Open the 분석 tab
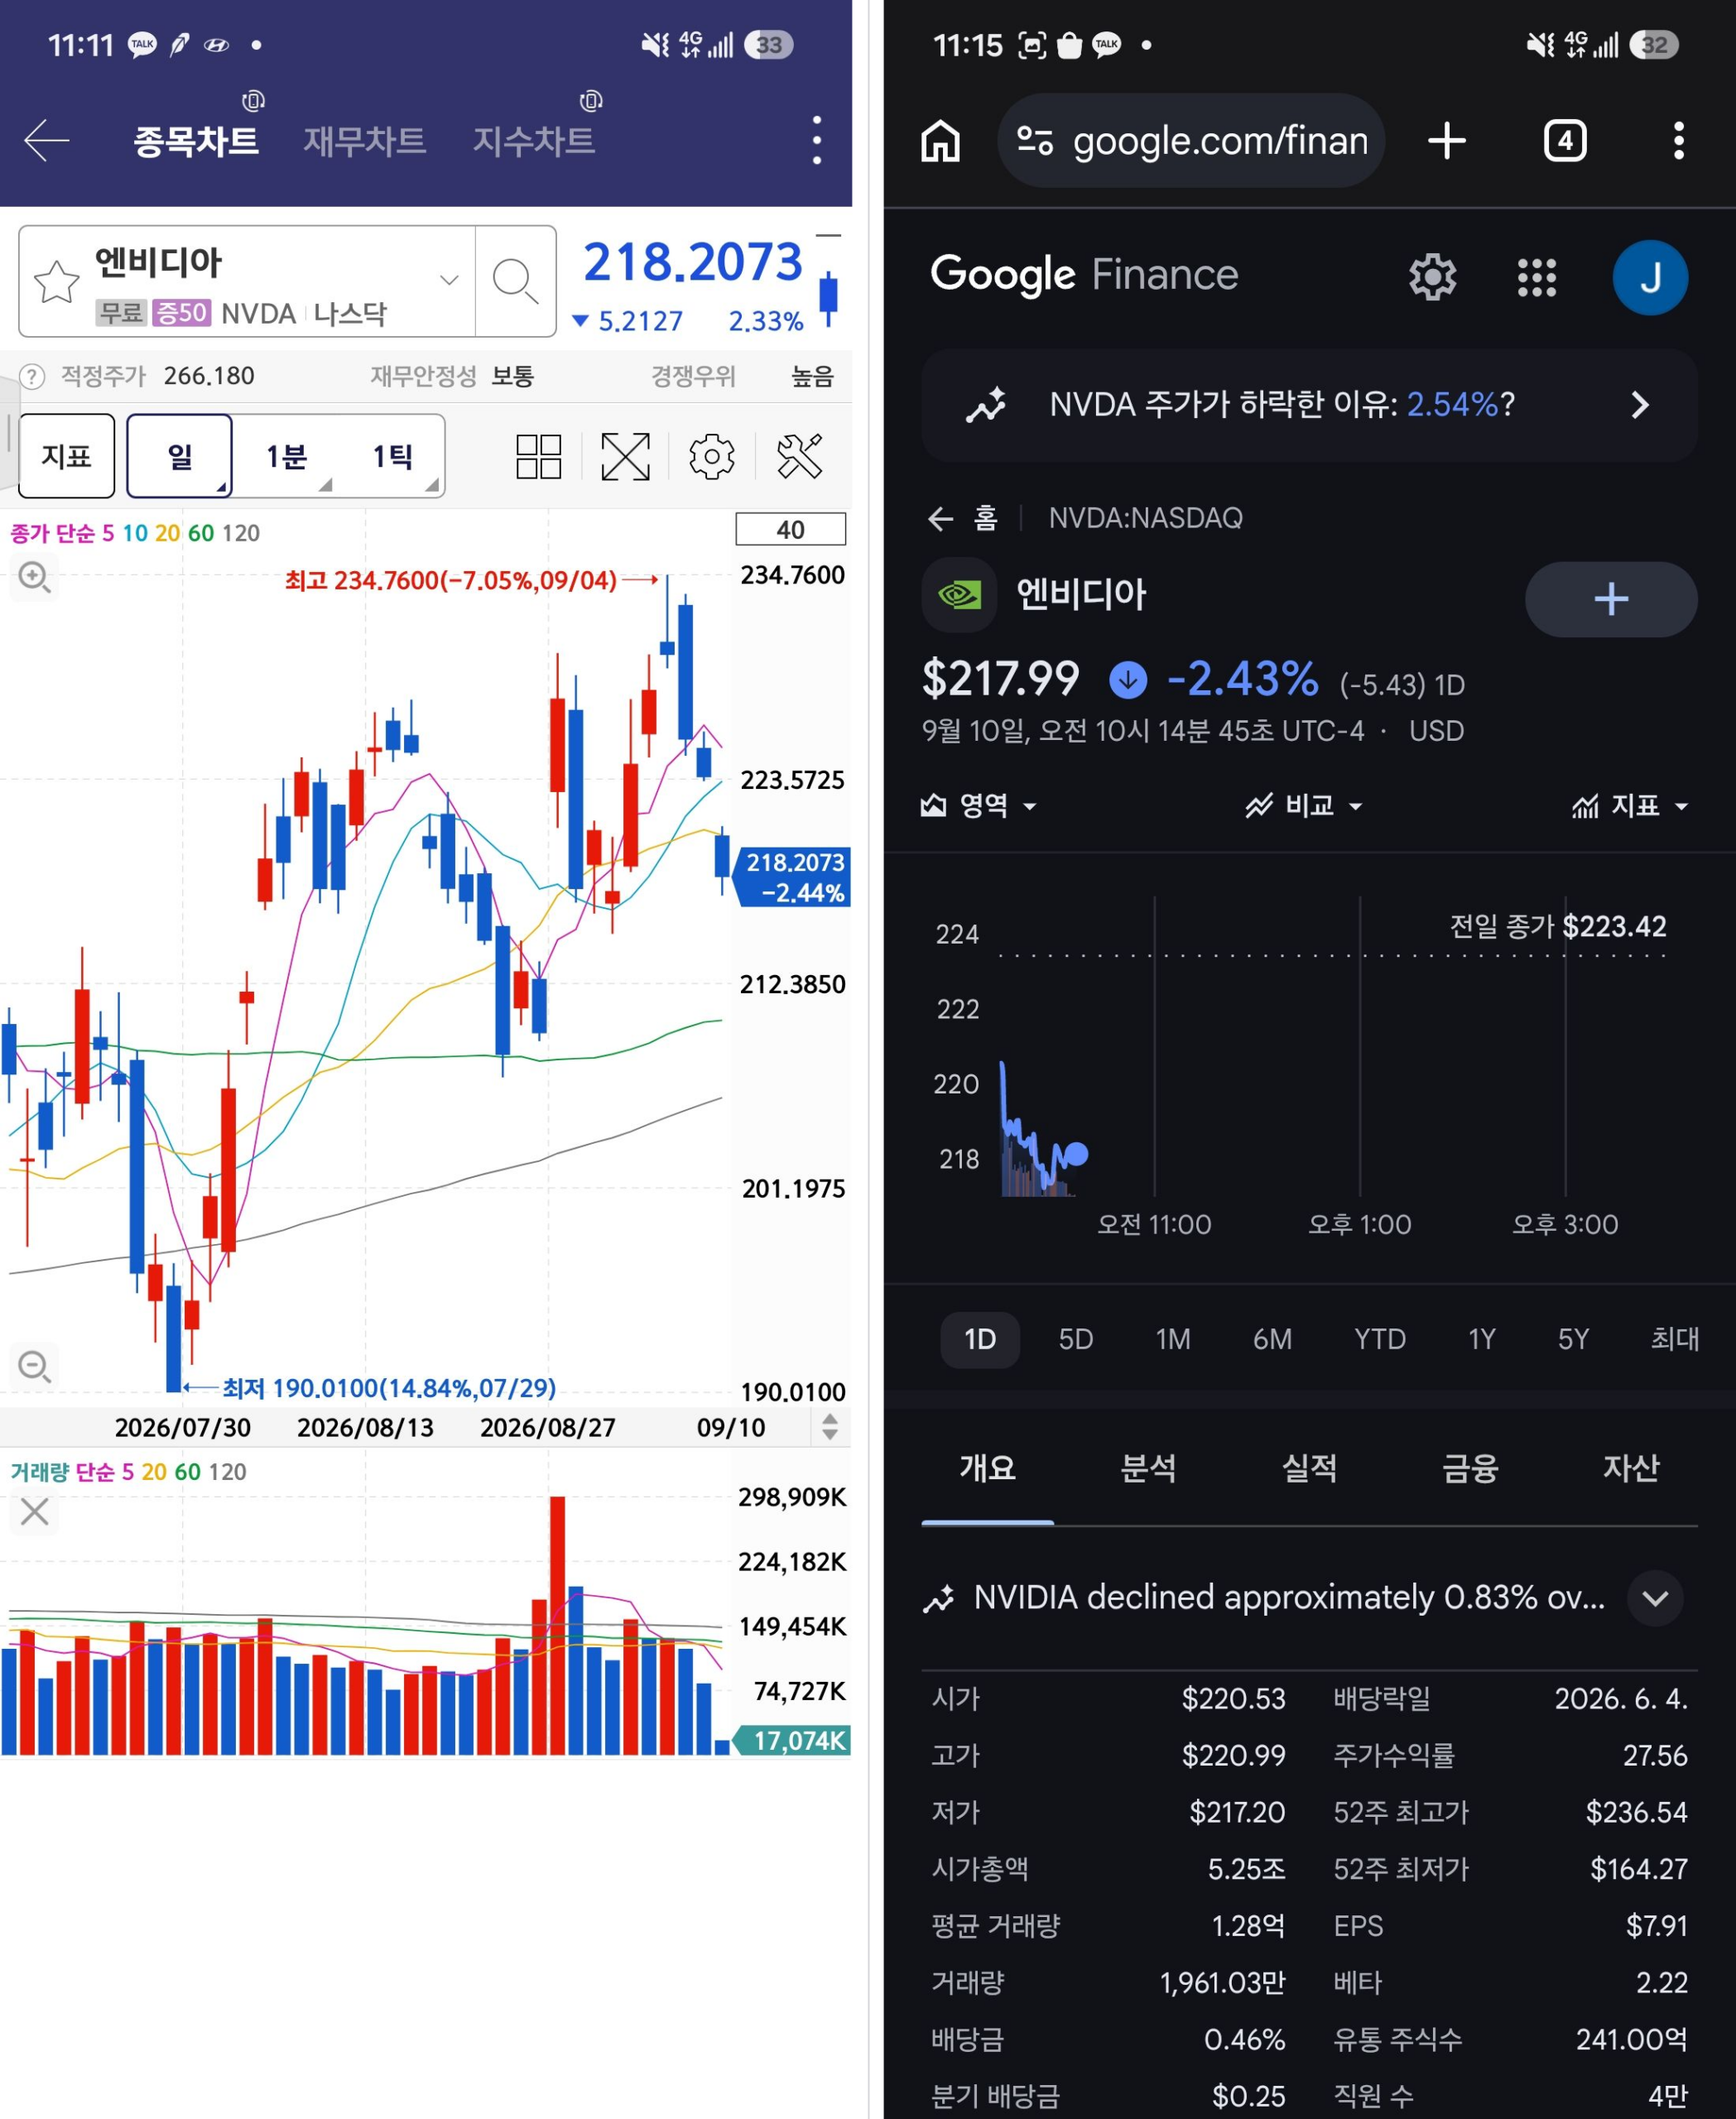Viewport: 1736px width, 2119px height. [x=1148, y=1468]
